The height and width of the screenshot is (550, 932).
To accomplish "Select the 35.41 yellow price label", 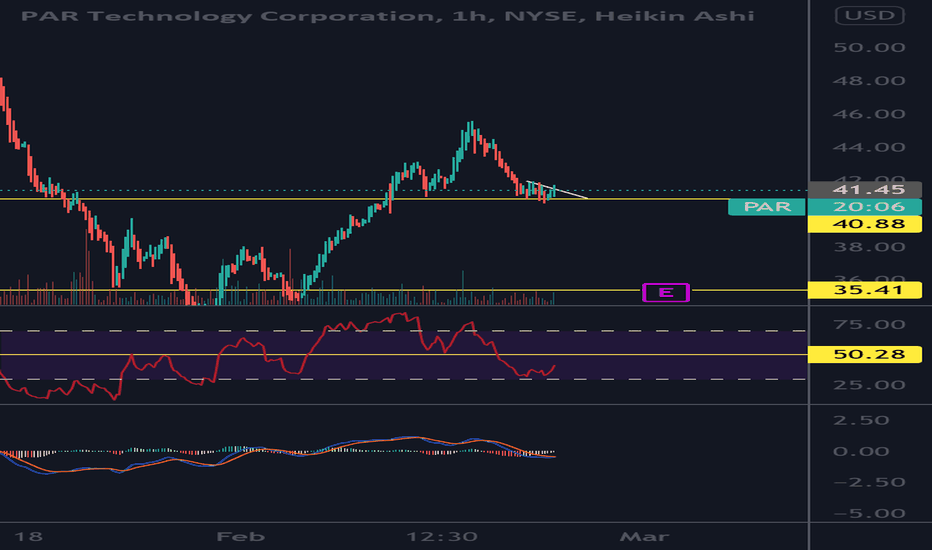I will point(865,290).
